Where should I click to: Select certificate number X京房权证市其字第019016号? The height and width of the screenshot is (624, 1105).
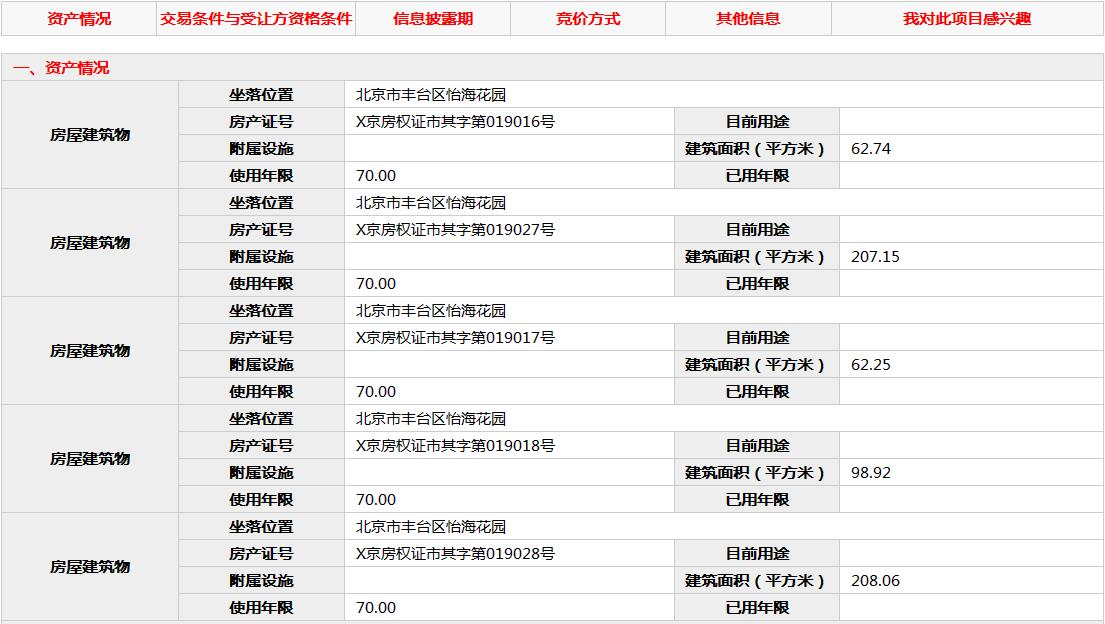point(455,122)
